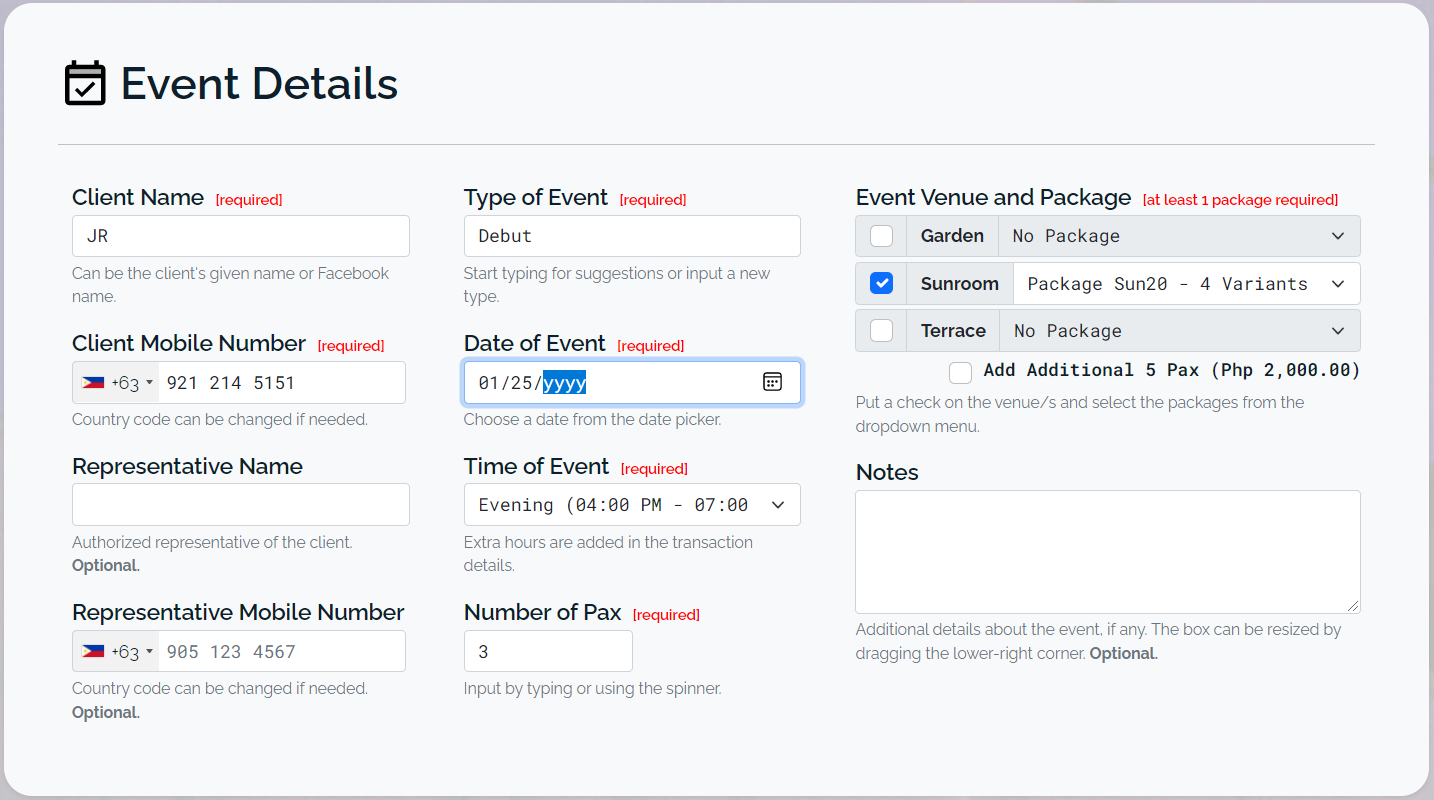
Task: Click the Type of Event label
Action: coord(536,198)
